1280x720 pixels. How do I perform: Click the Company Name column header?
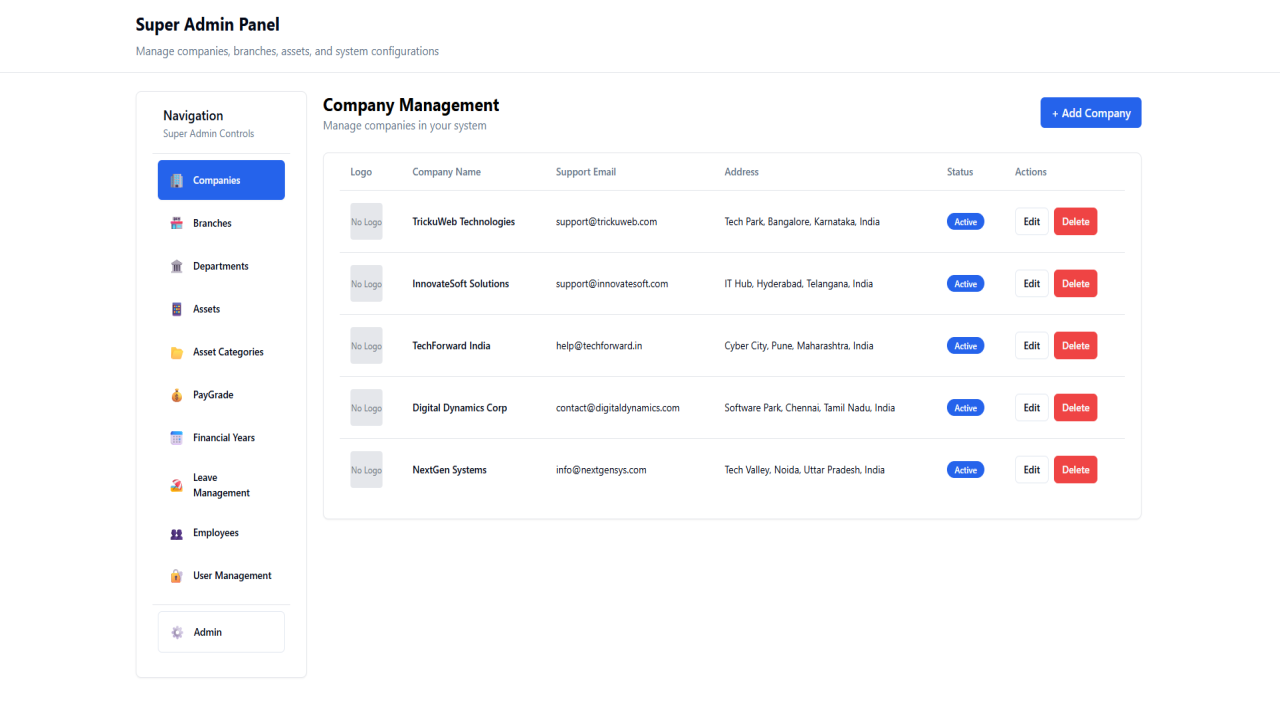pyautogui.click(x=447, y=172)
